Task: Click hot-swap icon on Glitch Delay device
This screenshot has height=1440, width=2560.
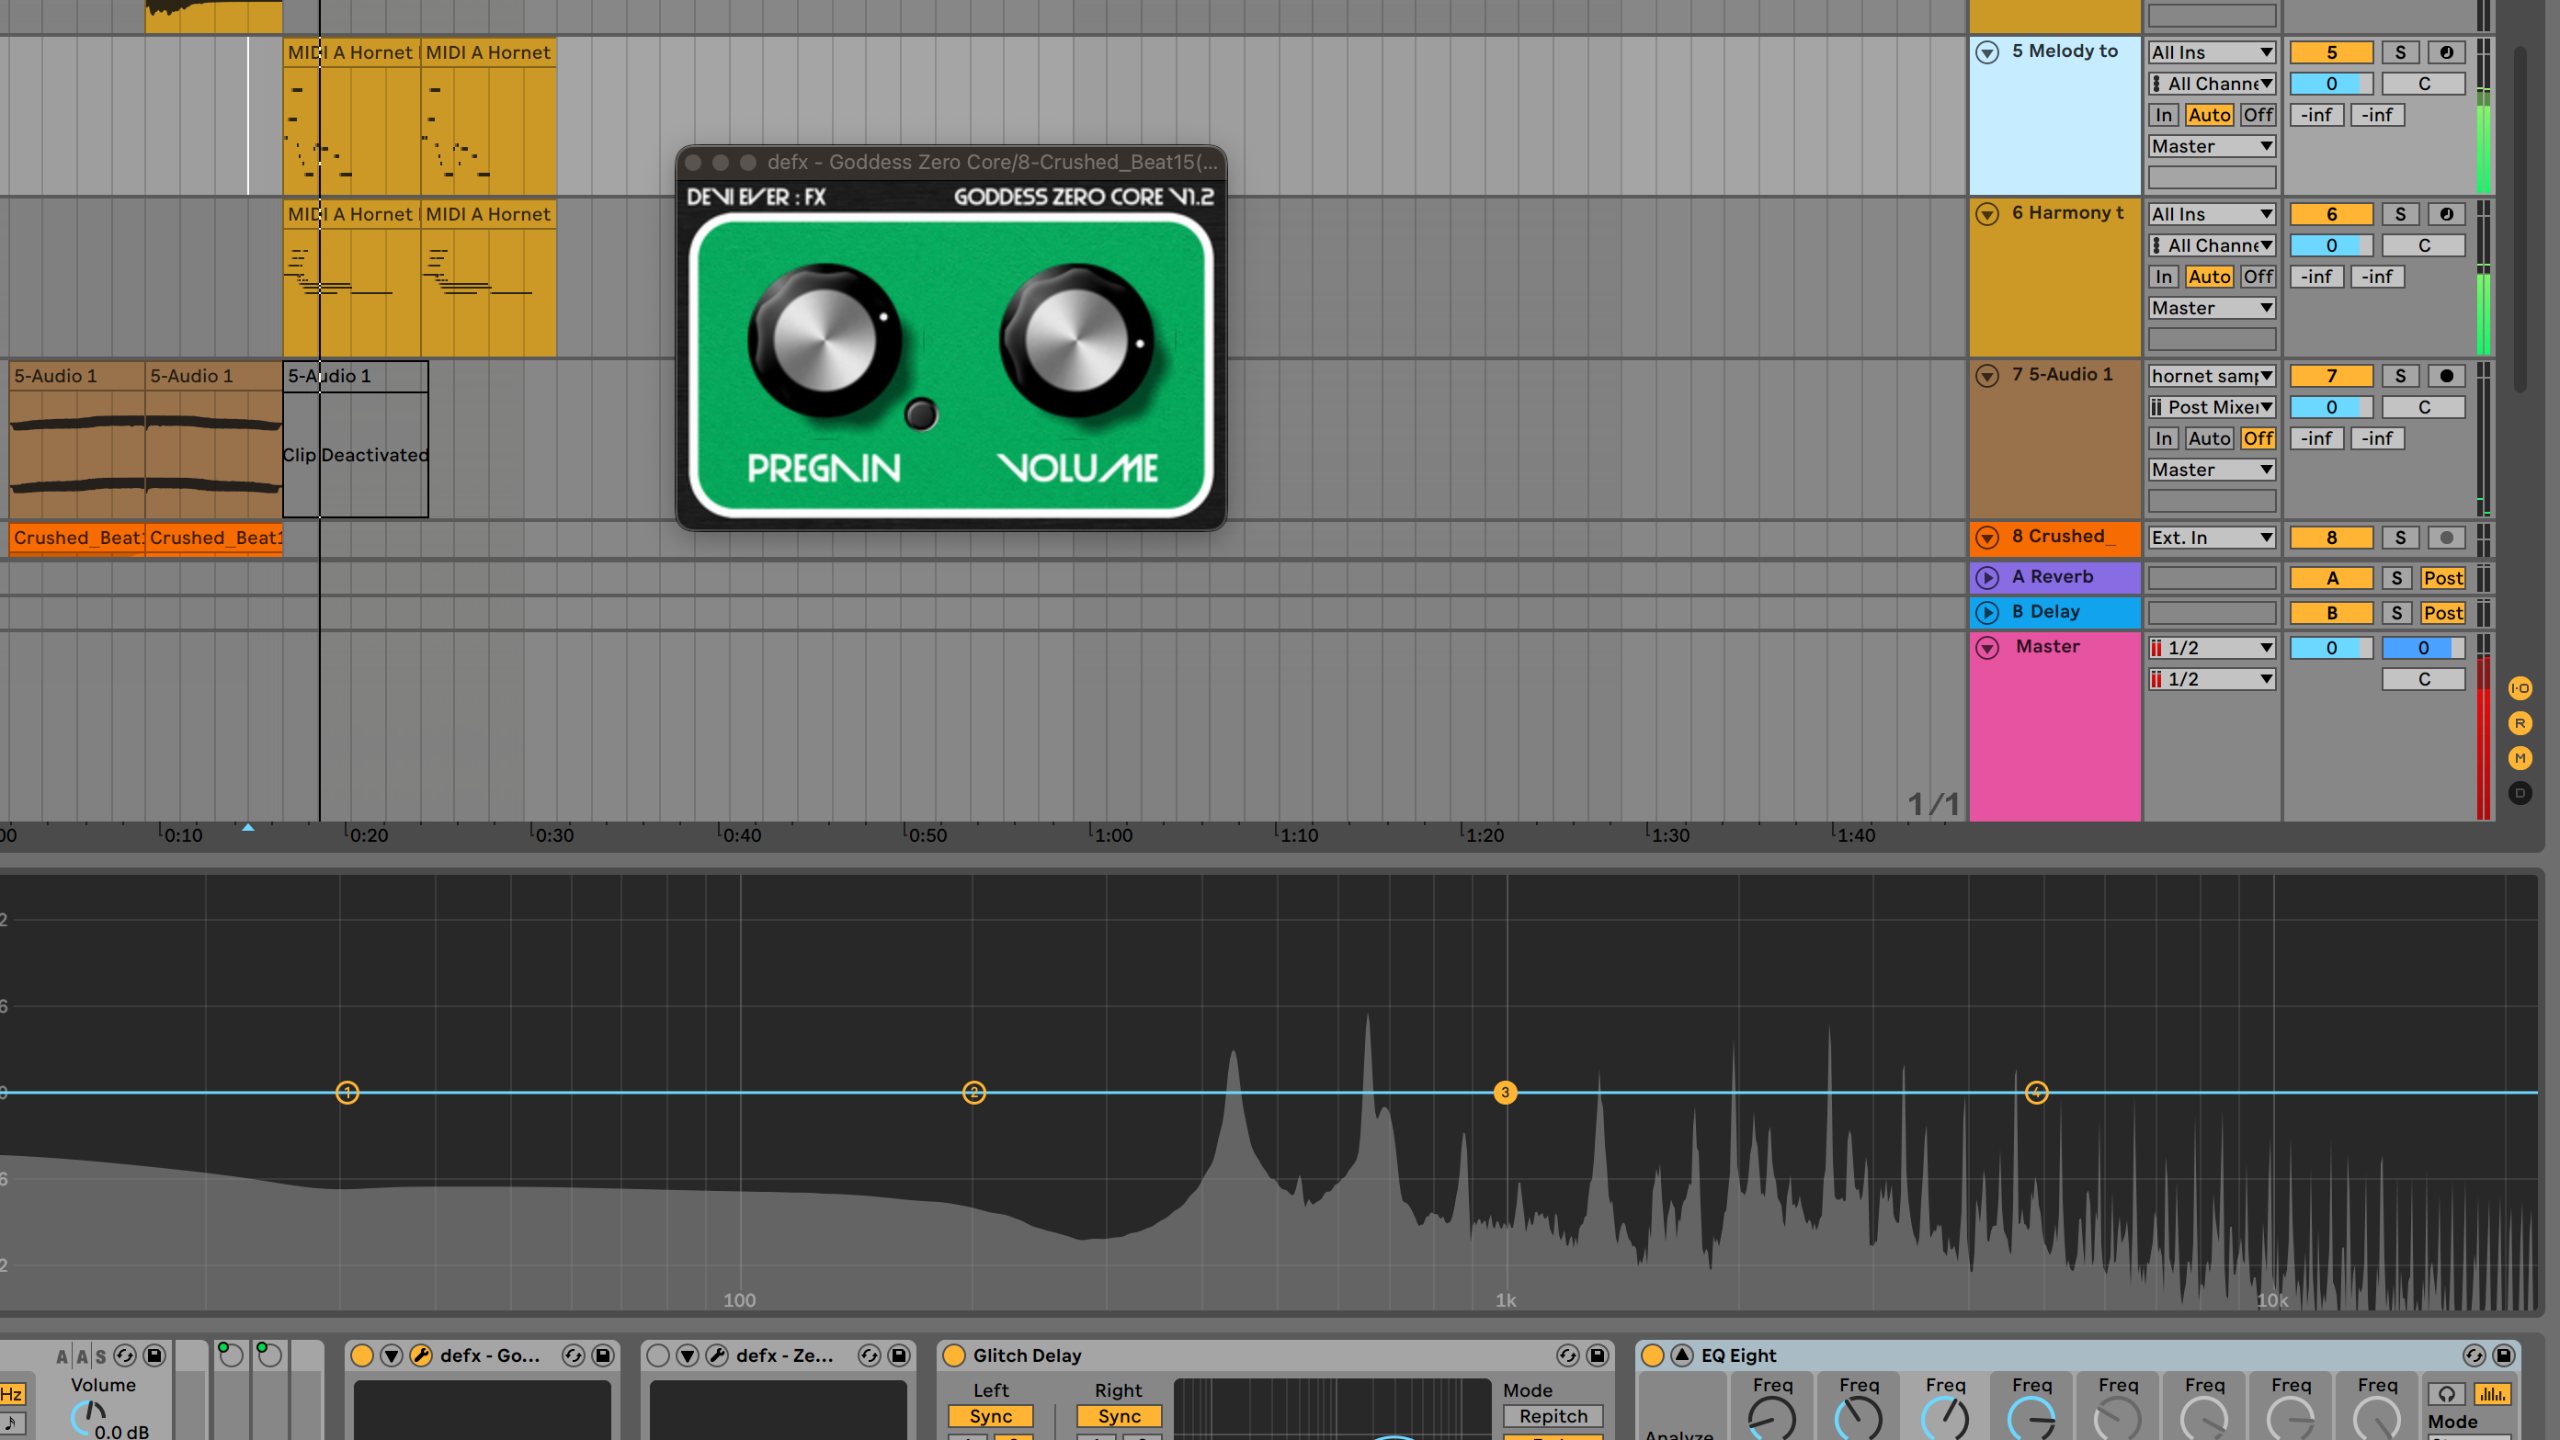Action: click(1567, 1355)
